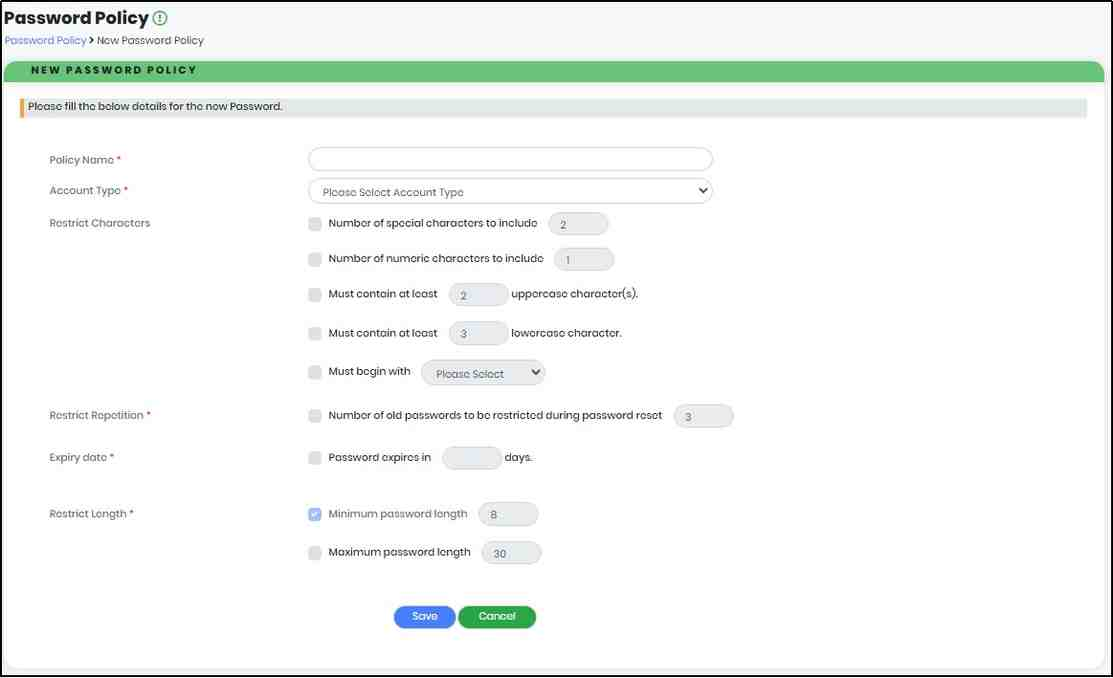
Task: Click the lowercase character count field
Action: 478,334
